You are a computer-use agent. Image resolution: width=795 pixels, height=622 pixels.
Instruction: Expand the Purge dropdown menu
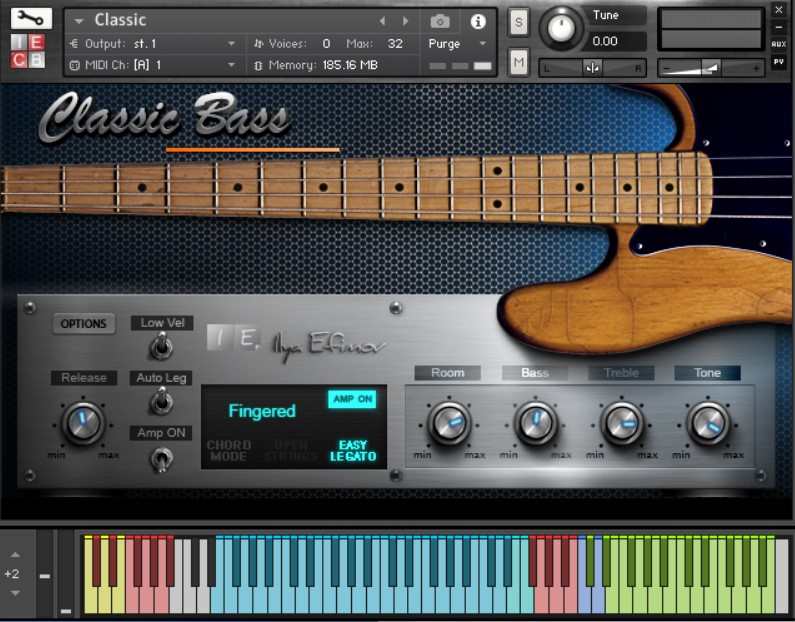tap(457, 44)
